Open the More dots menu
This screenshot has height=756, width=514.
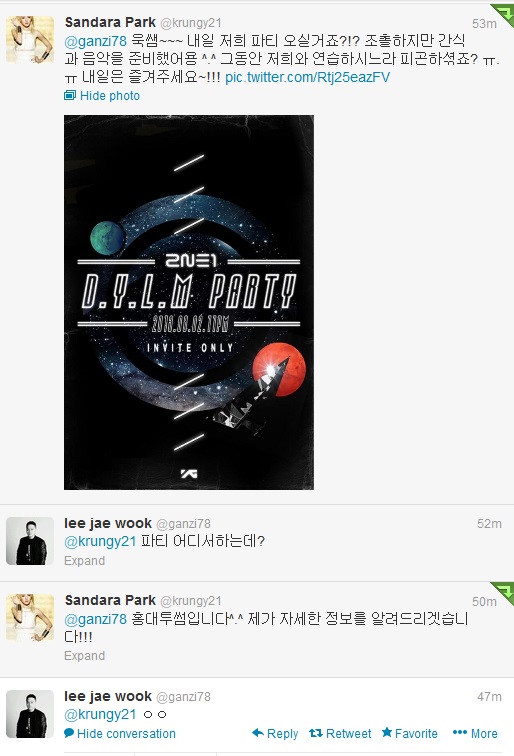coord(460,732)
